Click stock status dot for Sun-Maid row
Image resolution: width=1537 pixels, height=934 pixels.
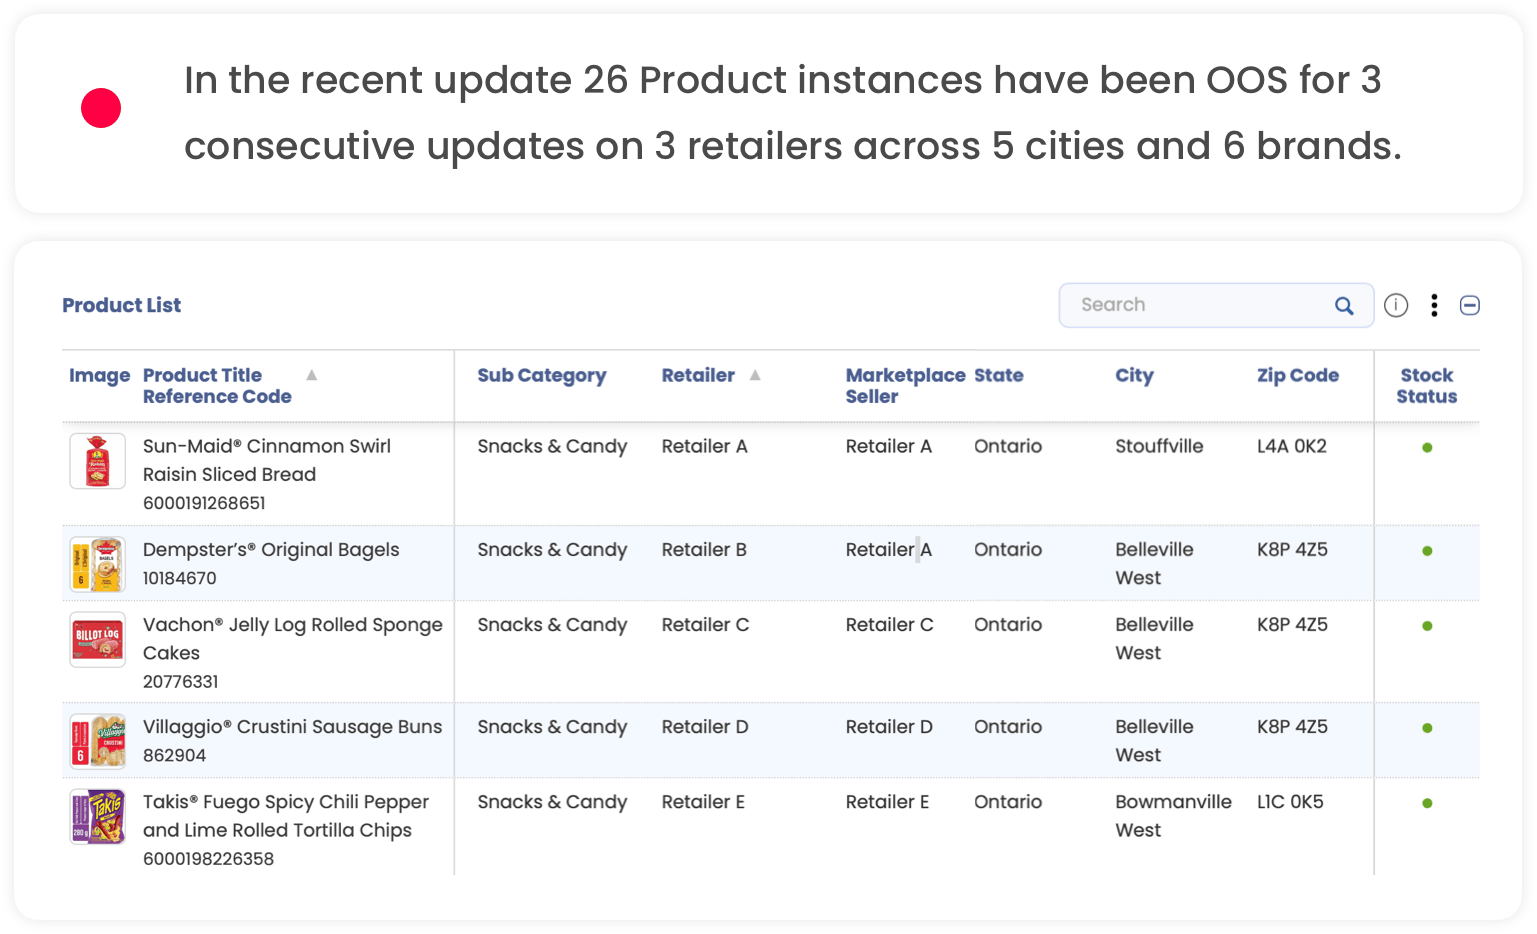pos(1427,448)
